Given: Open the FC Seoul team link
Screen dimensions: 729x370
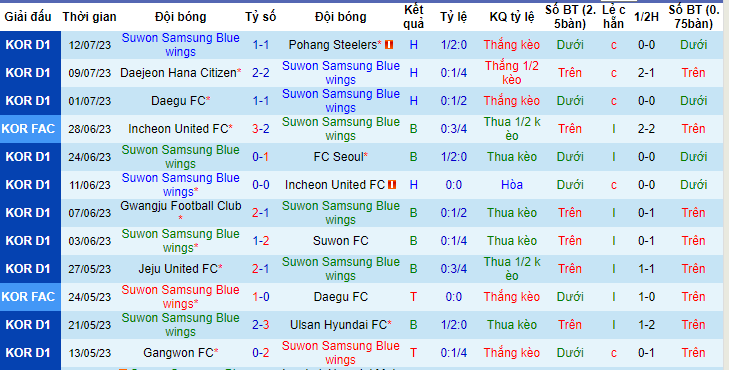Looking at the screenshot, I should pos(338,157).
